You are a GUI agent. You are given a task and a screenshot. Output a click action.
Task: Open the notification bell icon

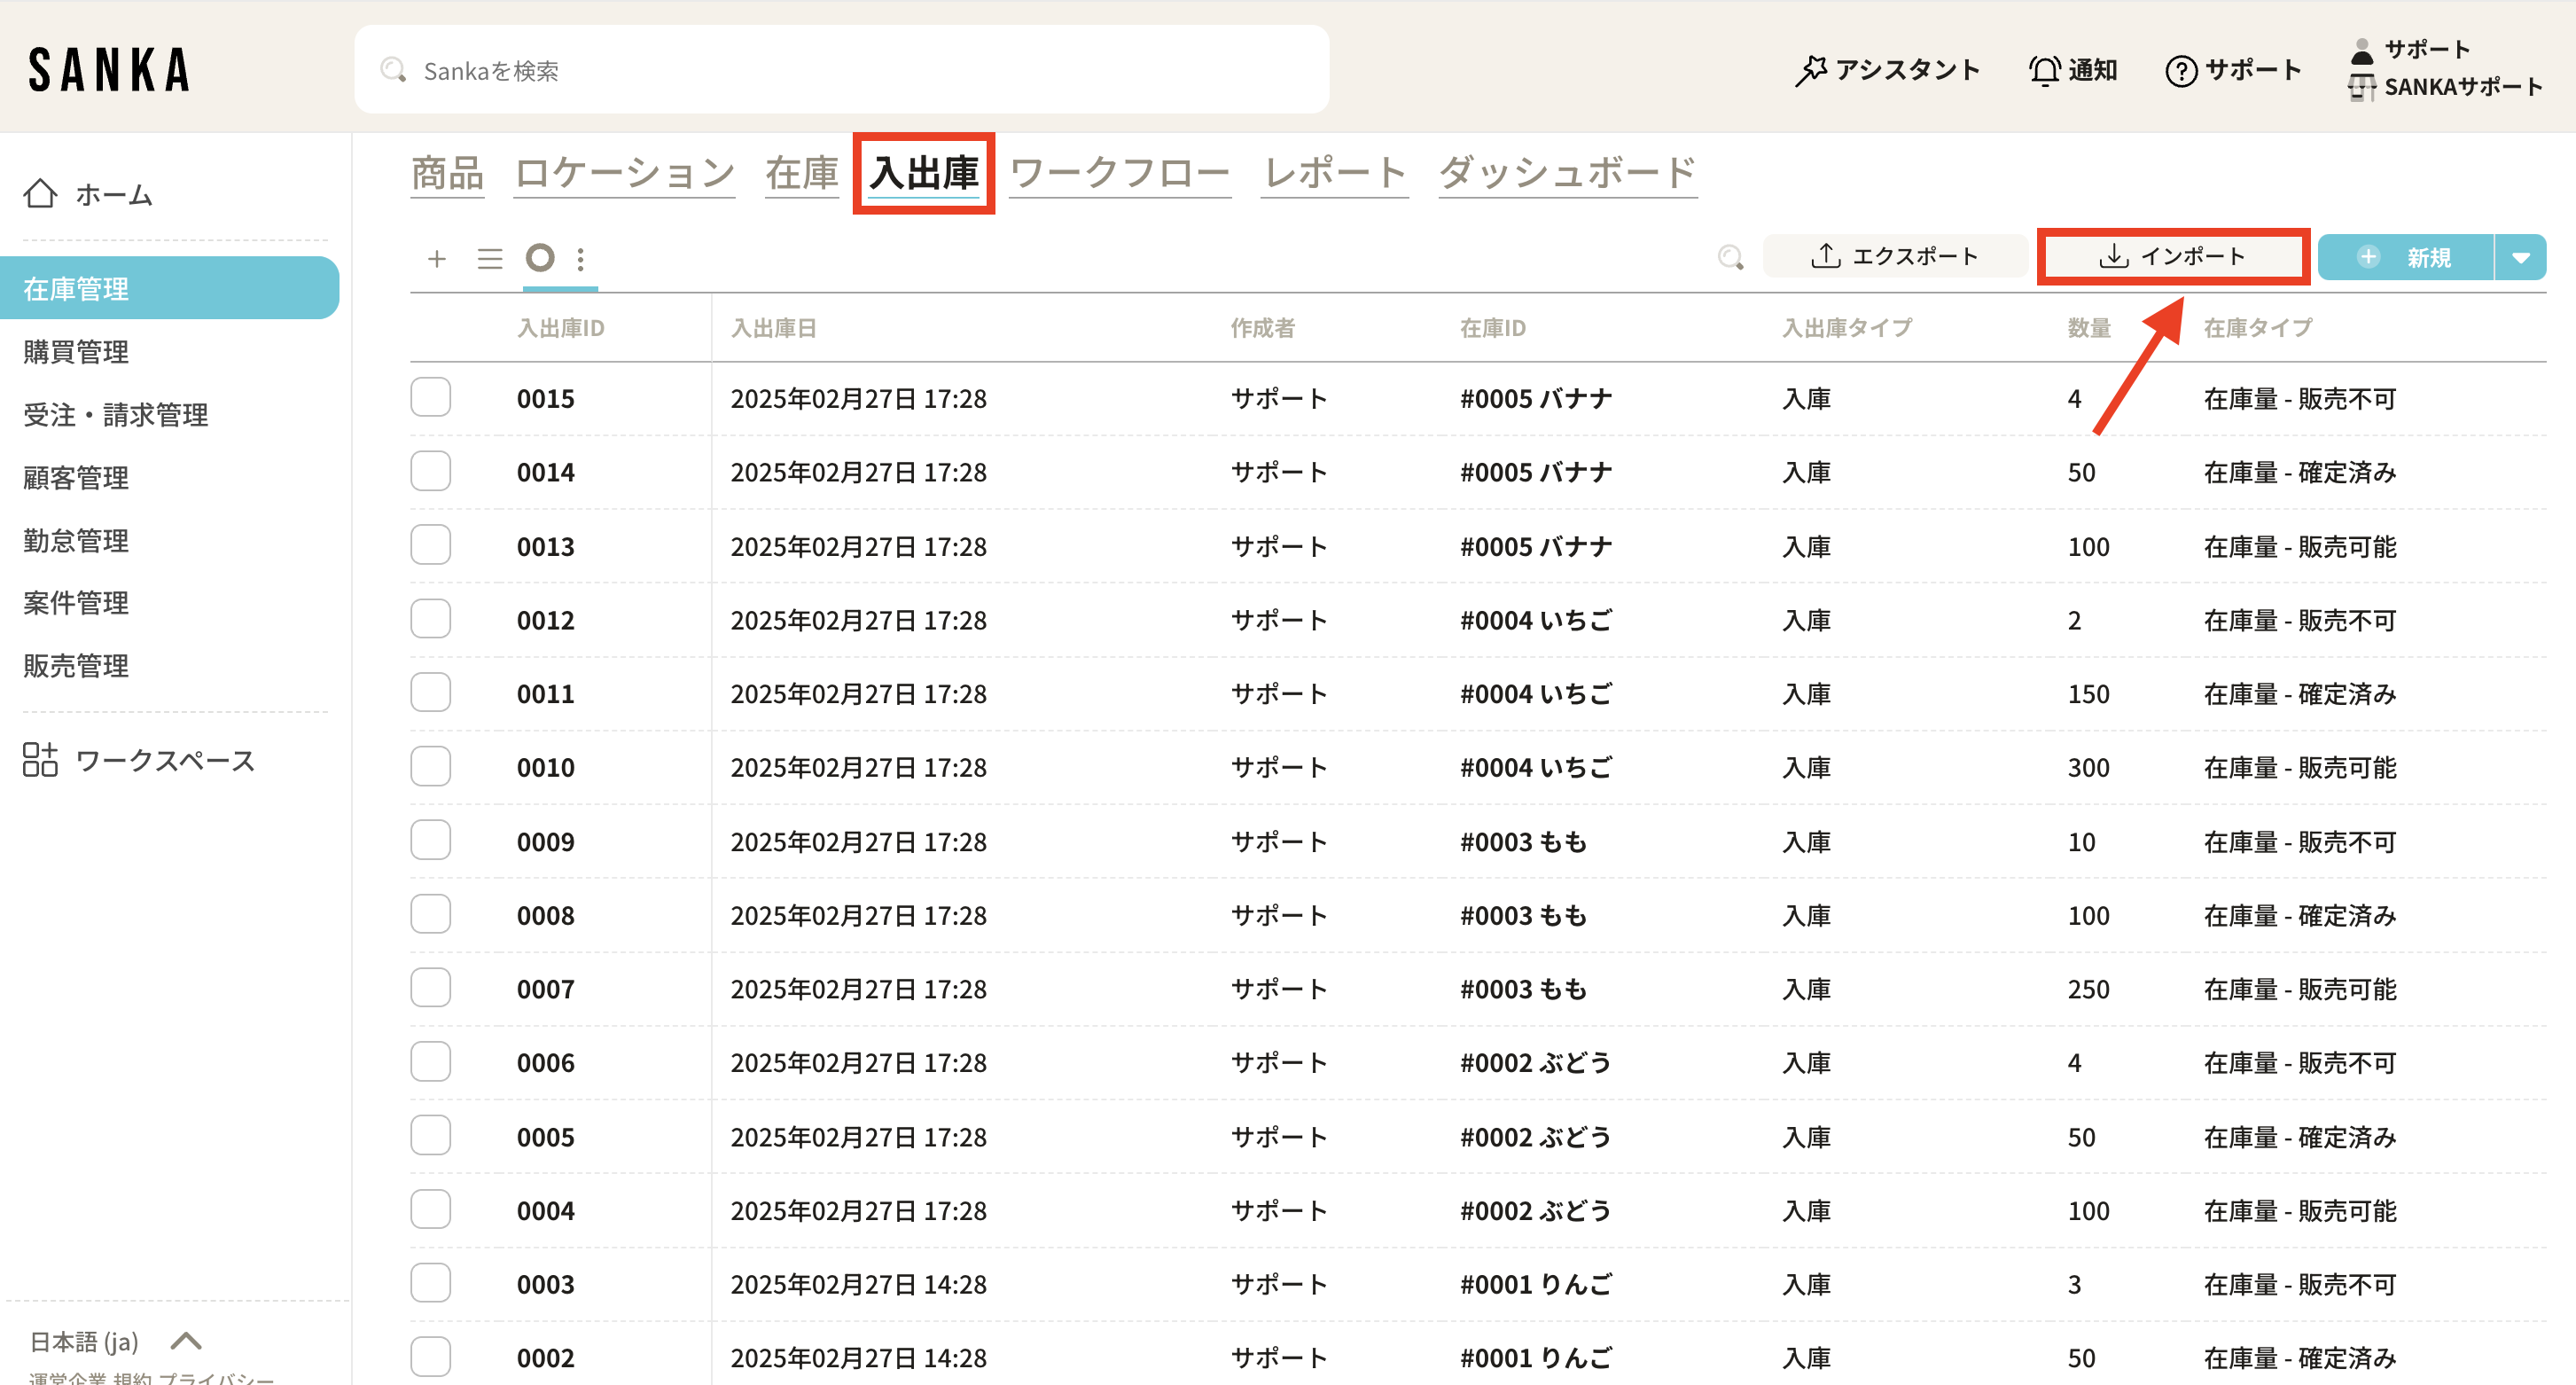click(x=2043, y=70)
